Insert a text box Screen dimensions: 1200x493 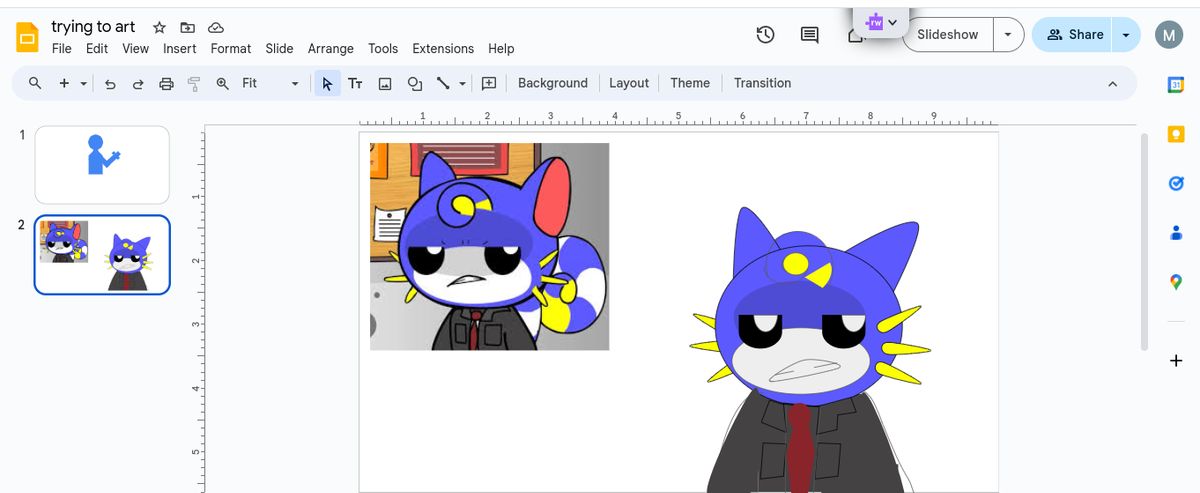click(355, 84)
